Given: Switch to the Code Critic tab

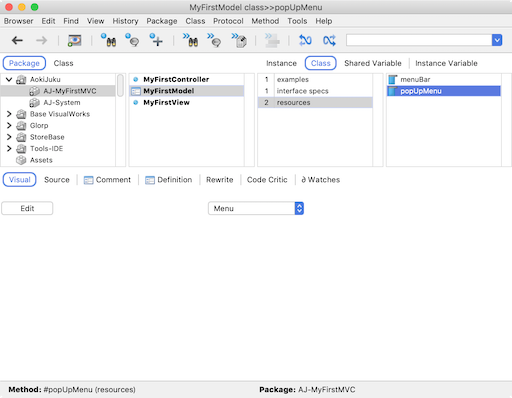Looking at the screenshot, I should click(267, 180).
